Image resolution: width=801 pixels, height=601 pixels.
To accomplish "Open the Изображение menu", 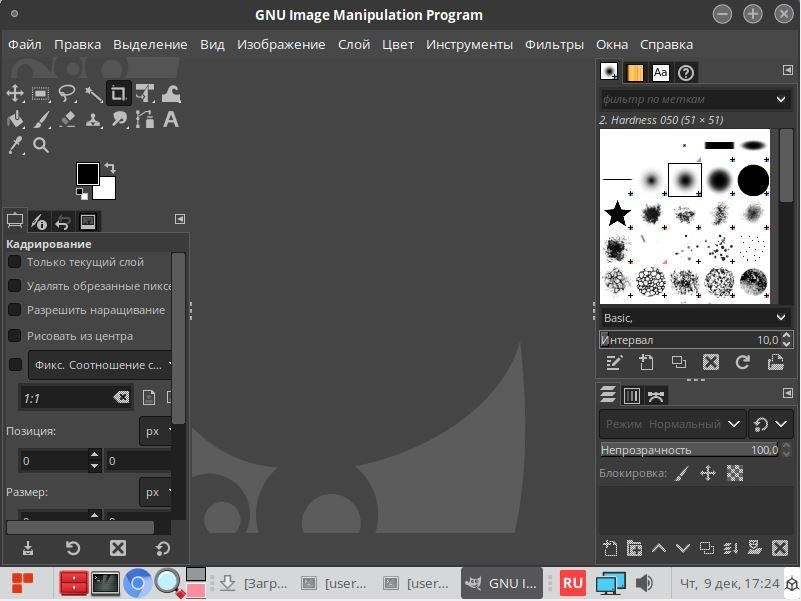I will 281,44.
